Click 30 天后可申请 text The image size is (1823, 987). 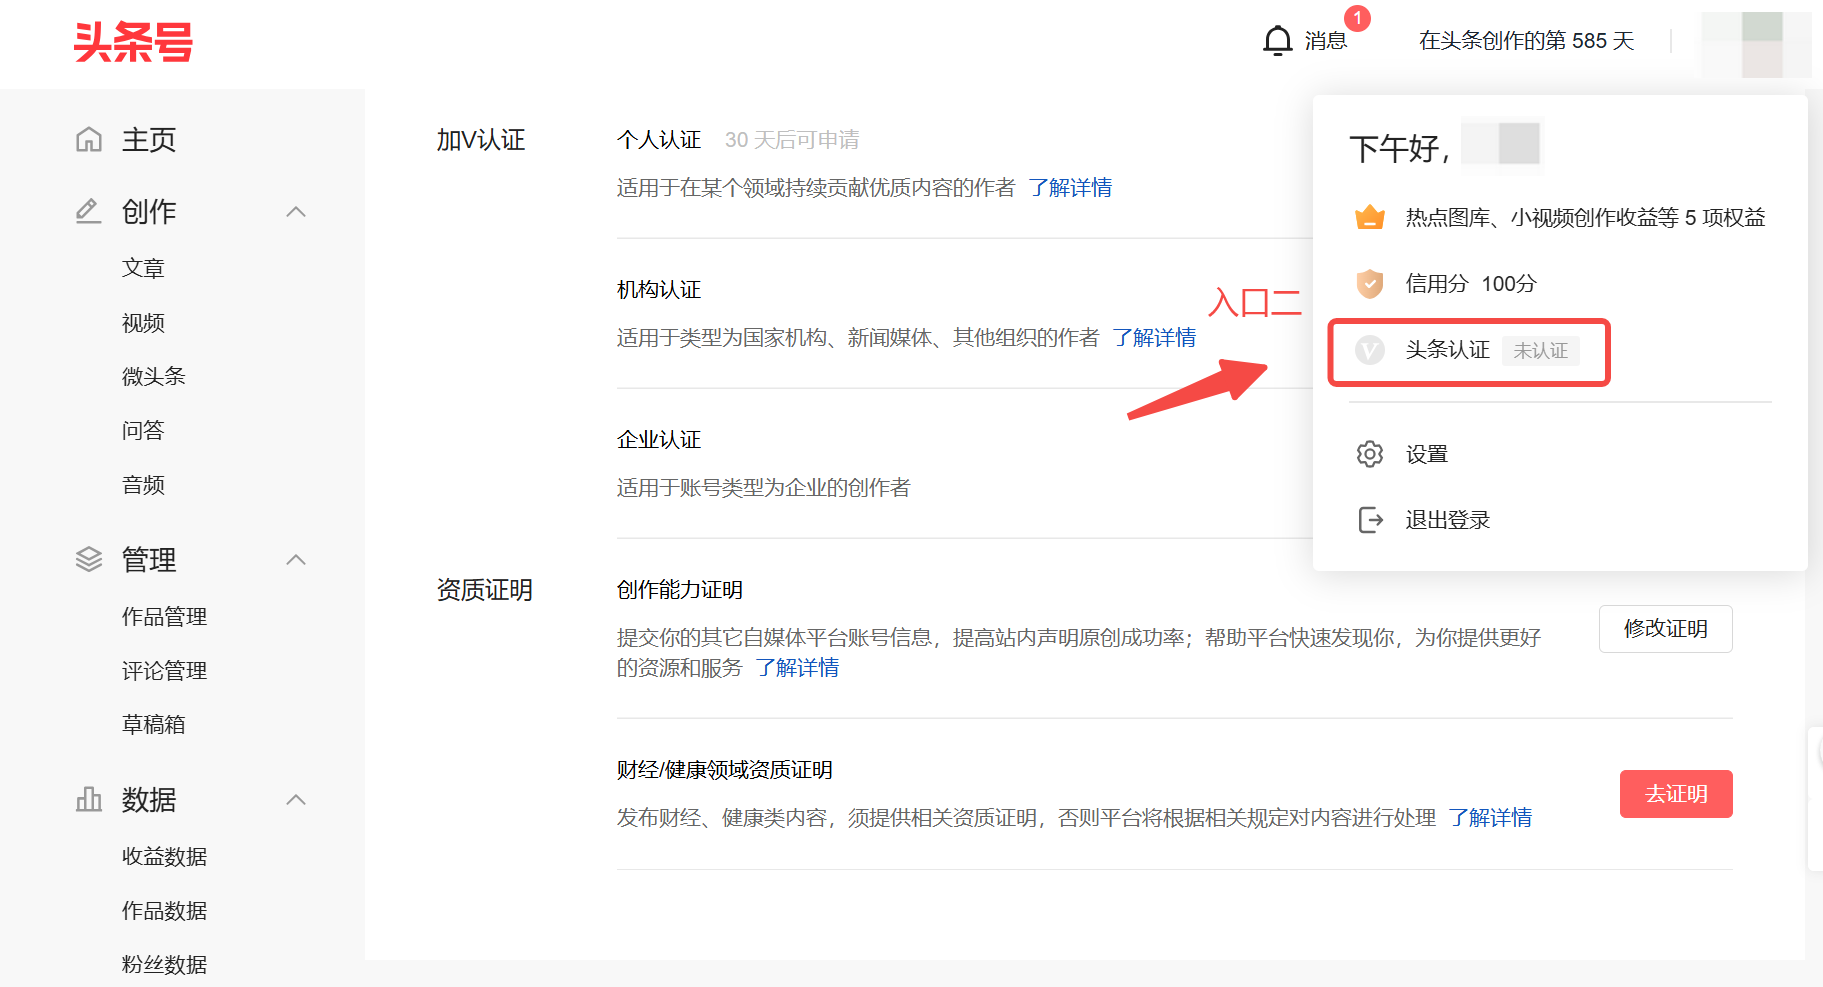(x=792, y=140)
